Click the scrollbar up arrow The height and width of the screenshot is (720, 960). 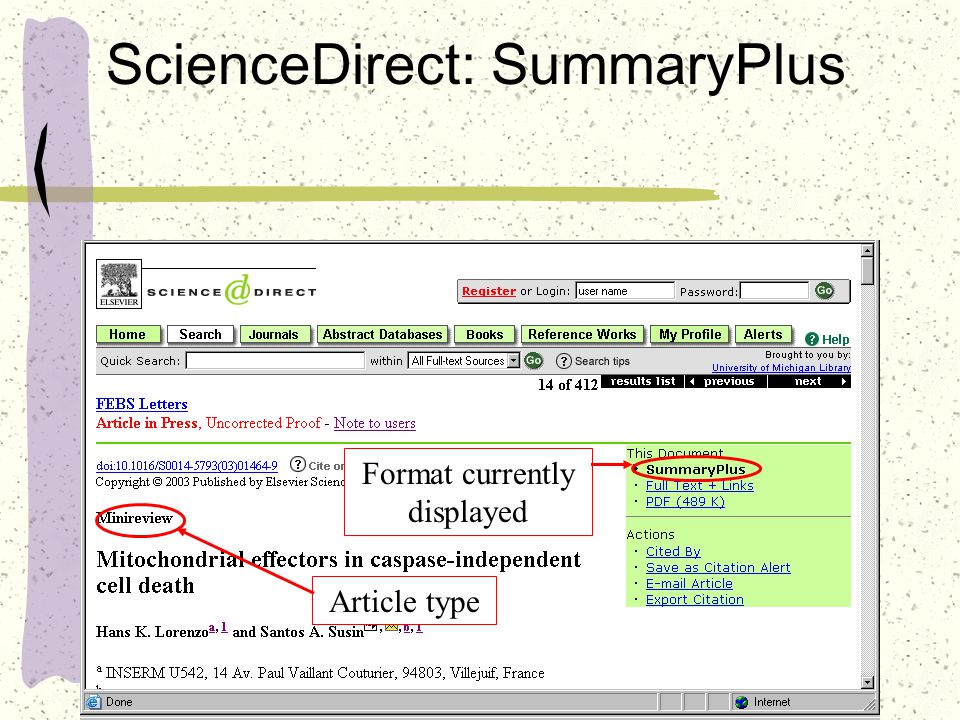point(867,250)
